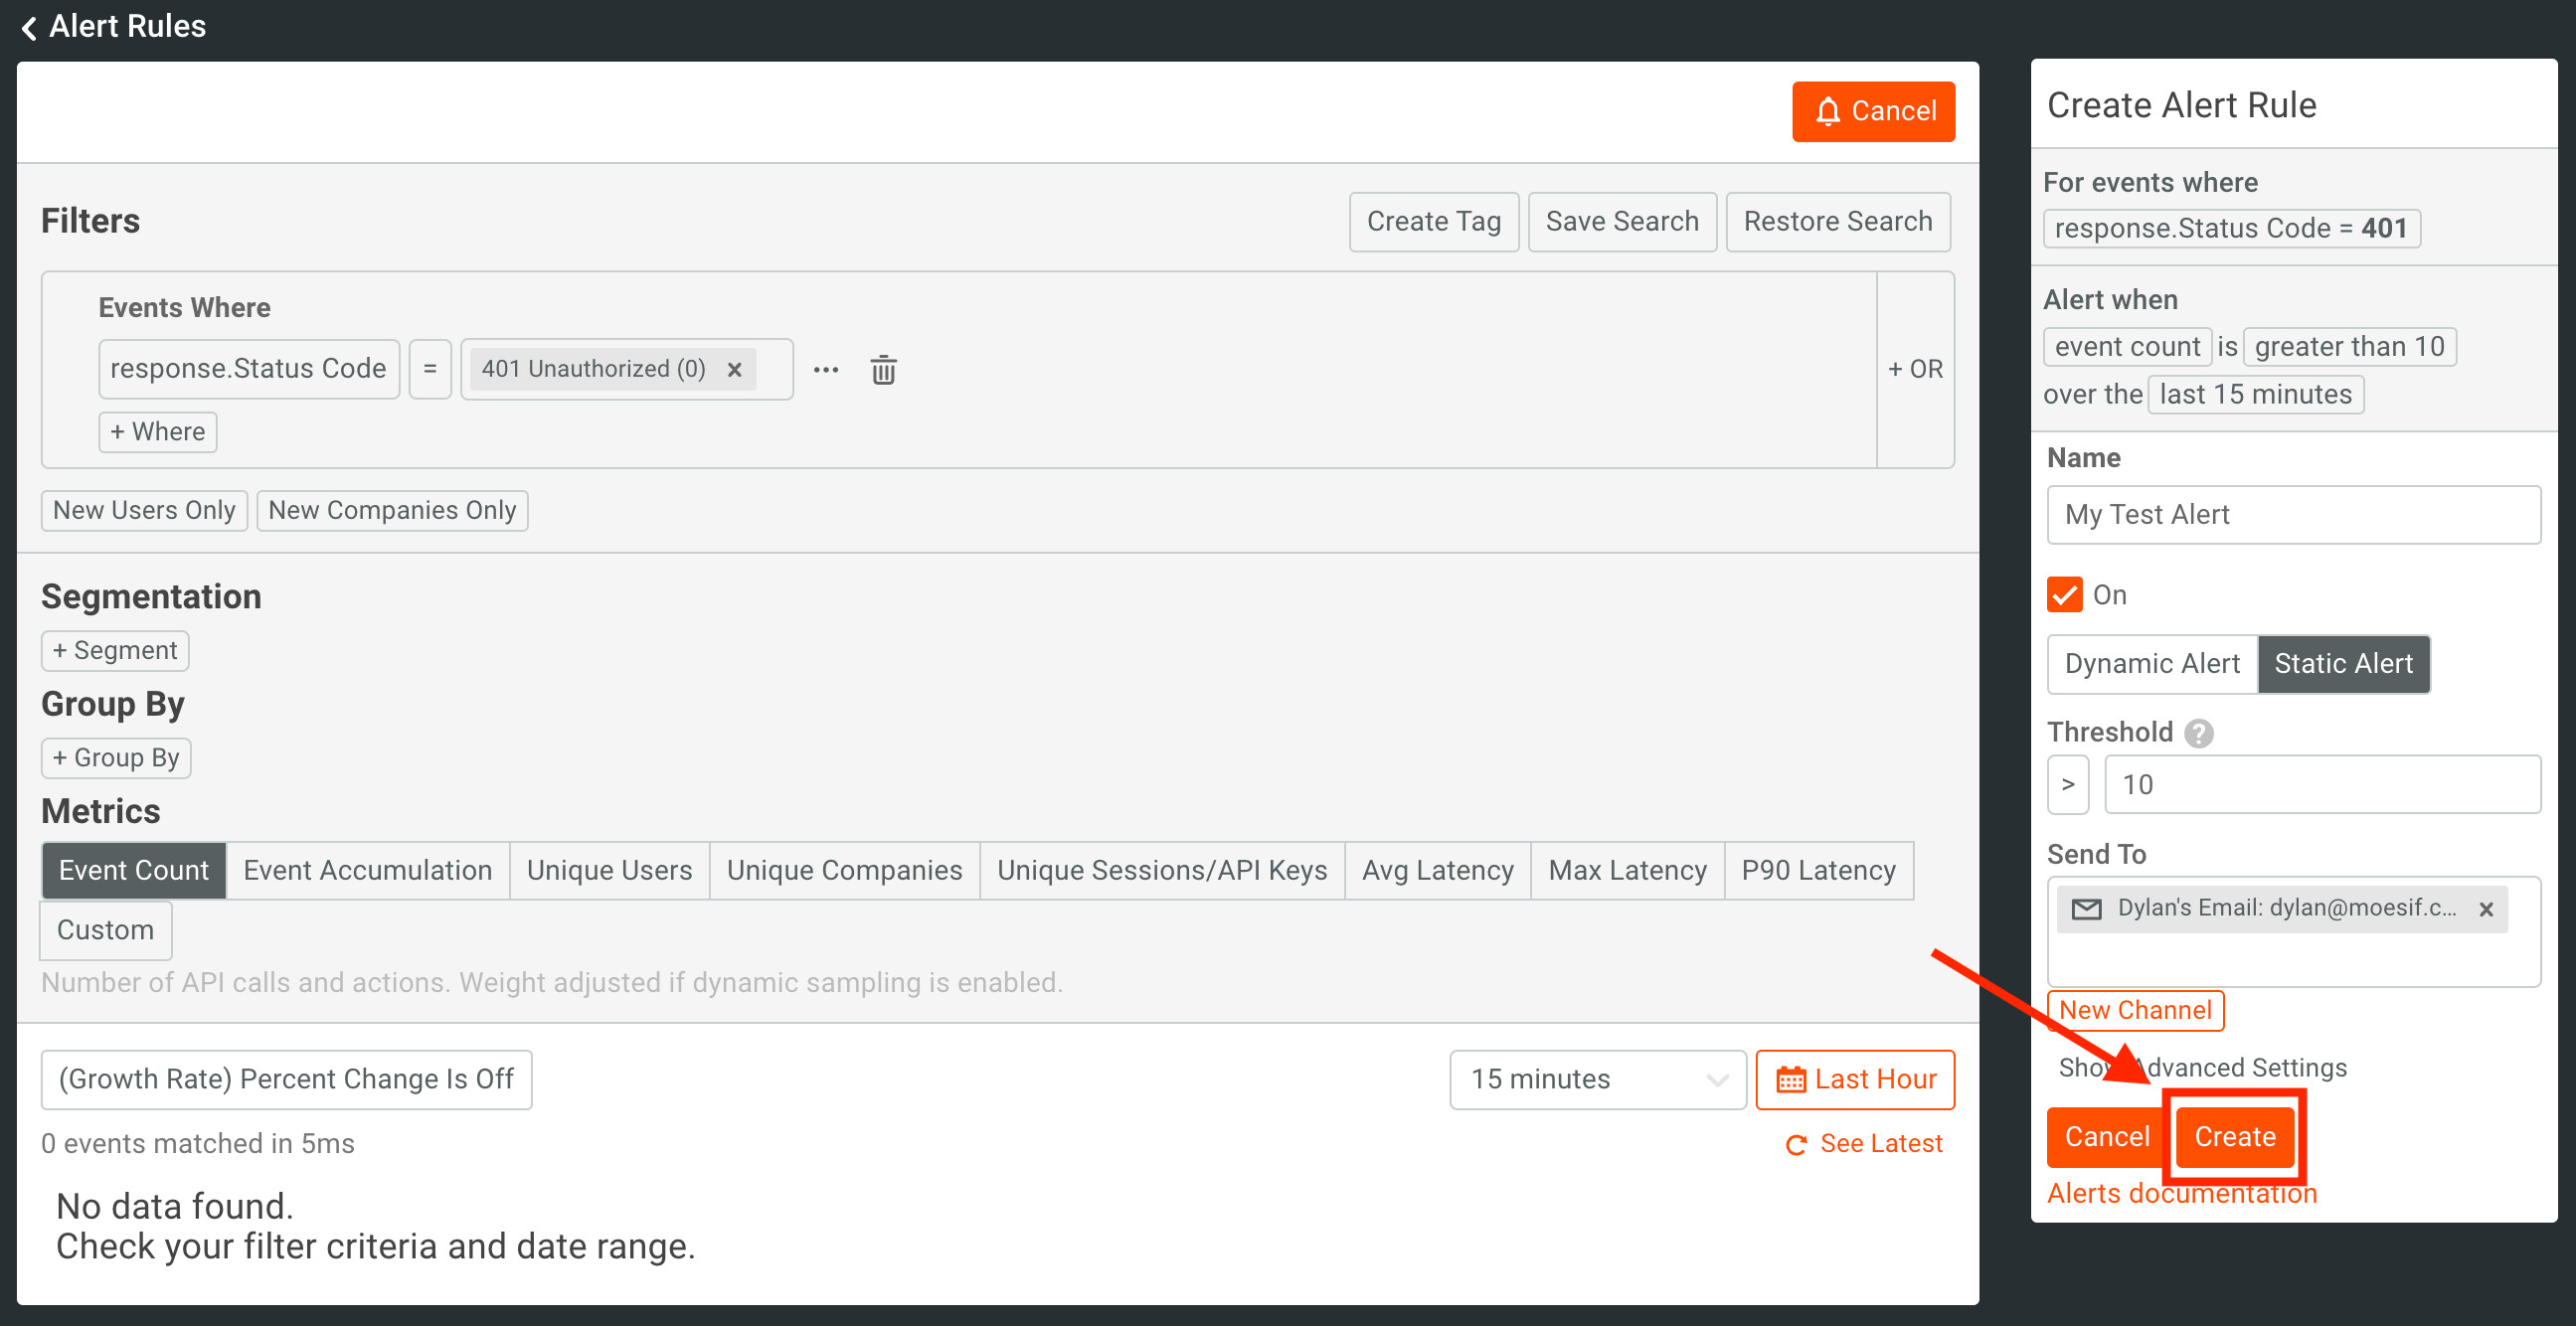Remove the 401 Unauthorized filter value
The image size is (2576, 1326).
pos(735,370)
